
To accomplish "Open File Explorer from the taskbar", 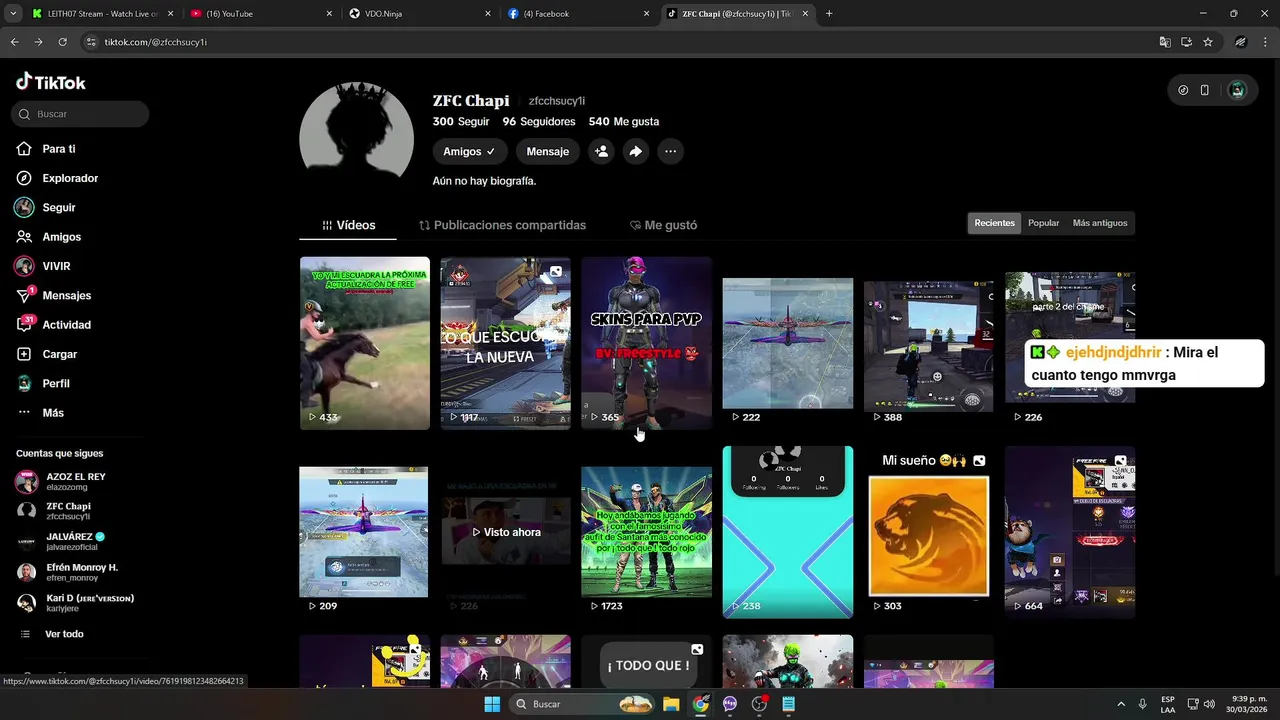I will [671, 704].
